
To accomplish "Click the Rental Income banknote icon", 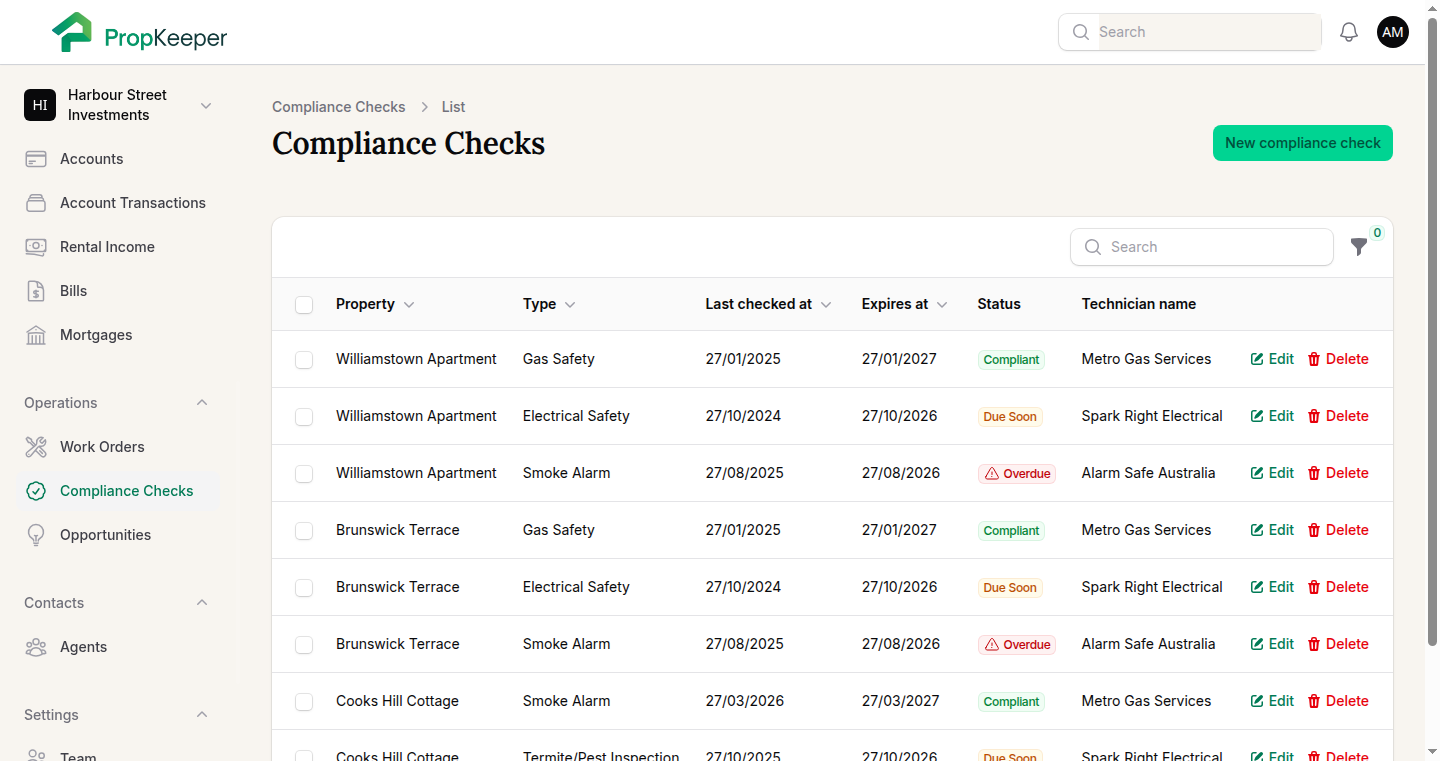I will 36,247.
